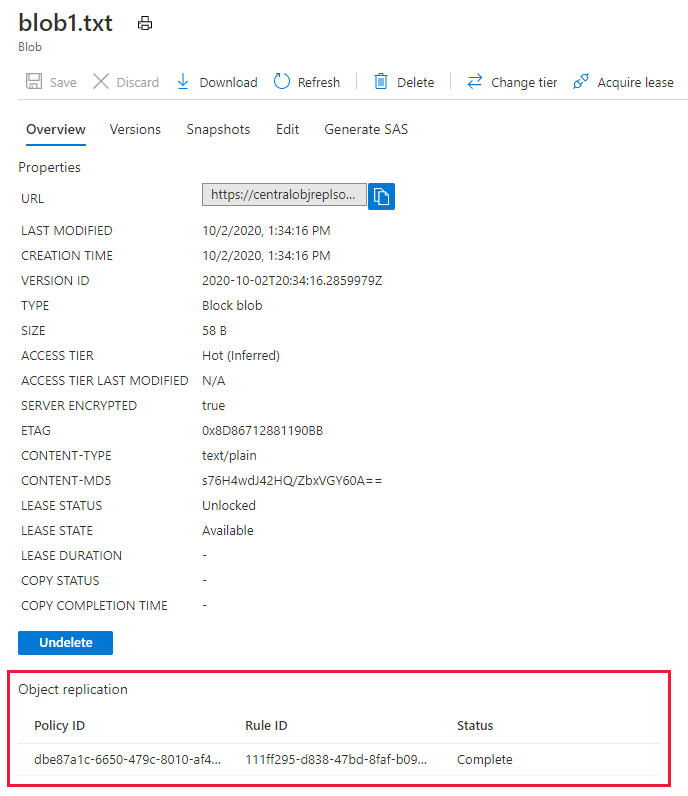Click the Acquire lease label
This screenshot has width=688, height=796.
635,82
